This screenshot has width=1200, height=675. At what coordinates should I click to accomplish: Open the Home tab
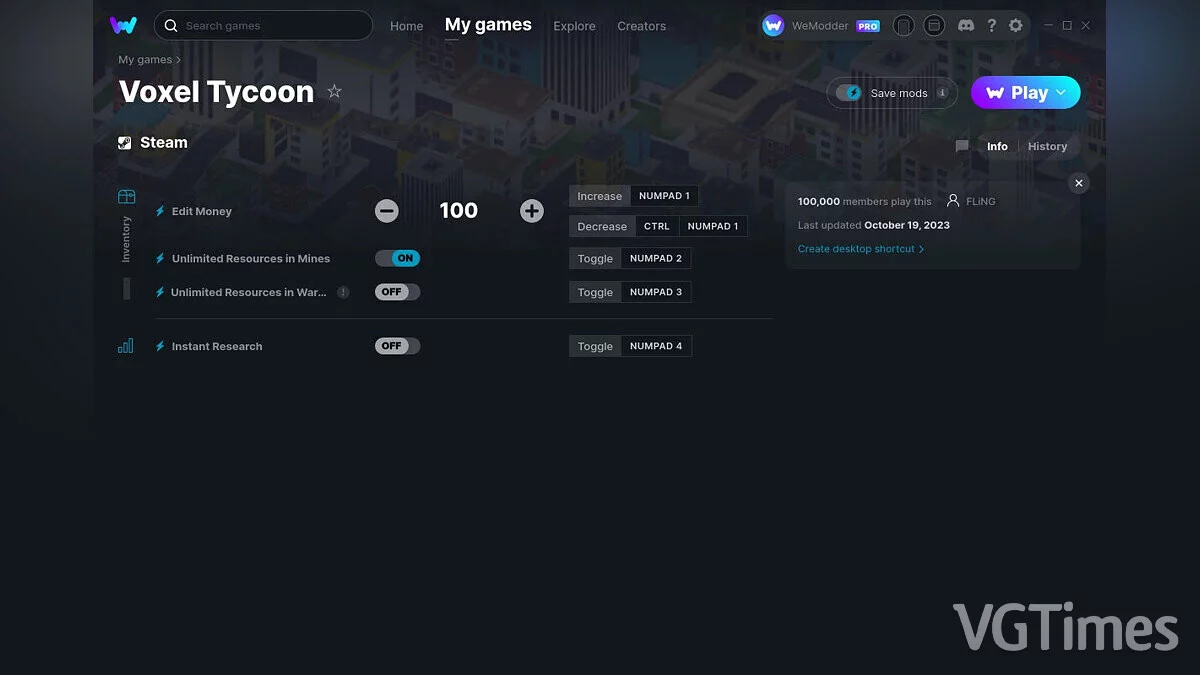coord(406,26)
